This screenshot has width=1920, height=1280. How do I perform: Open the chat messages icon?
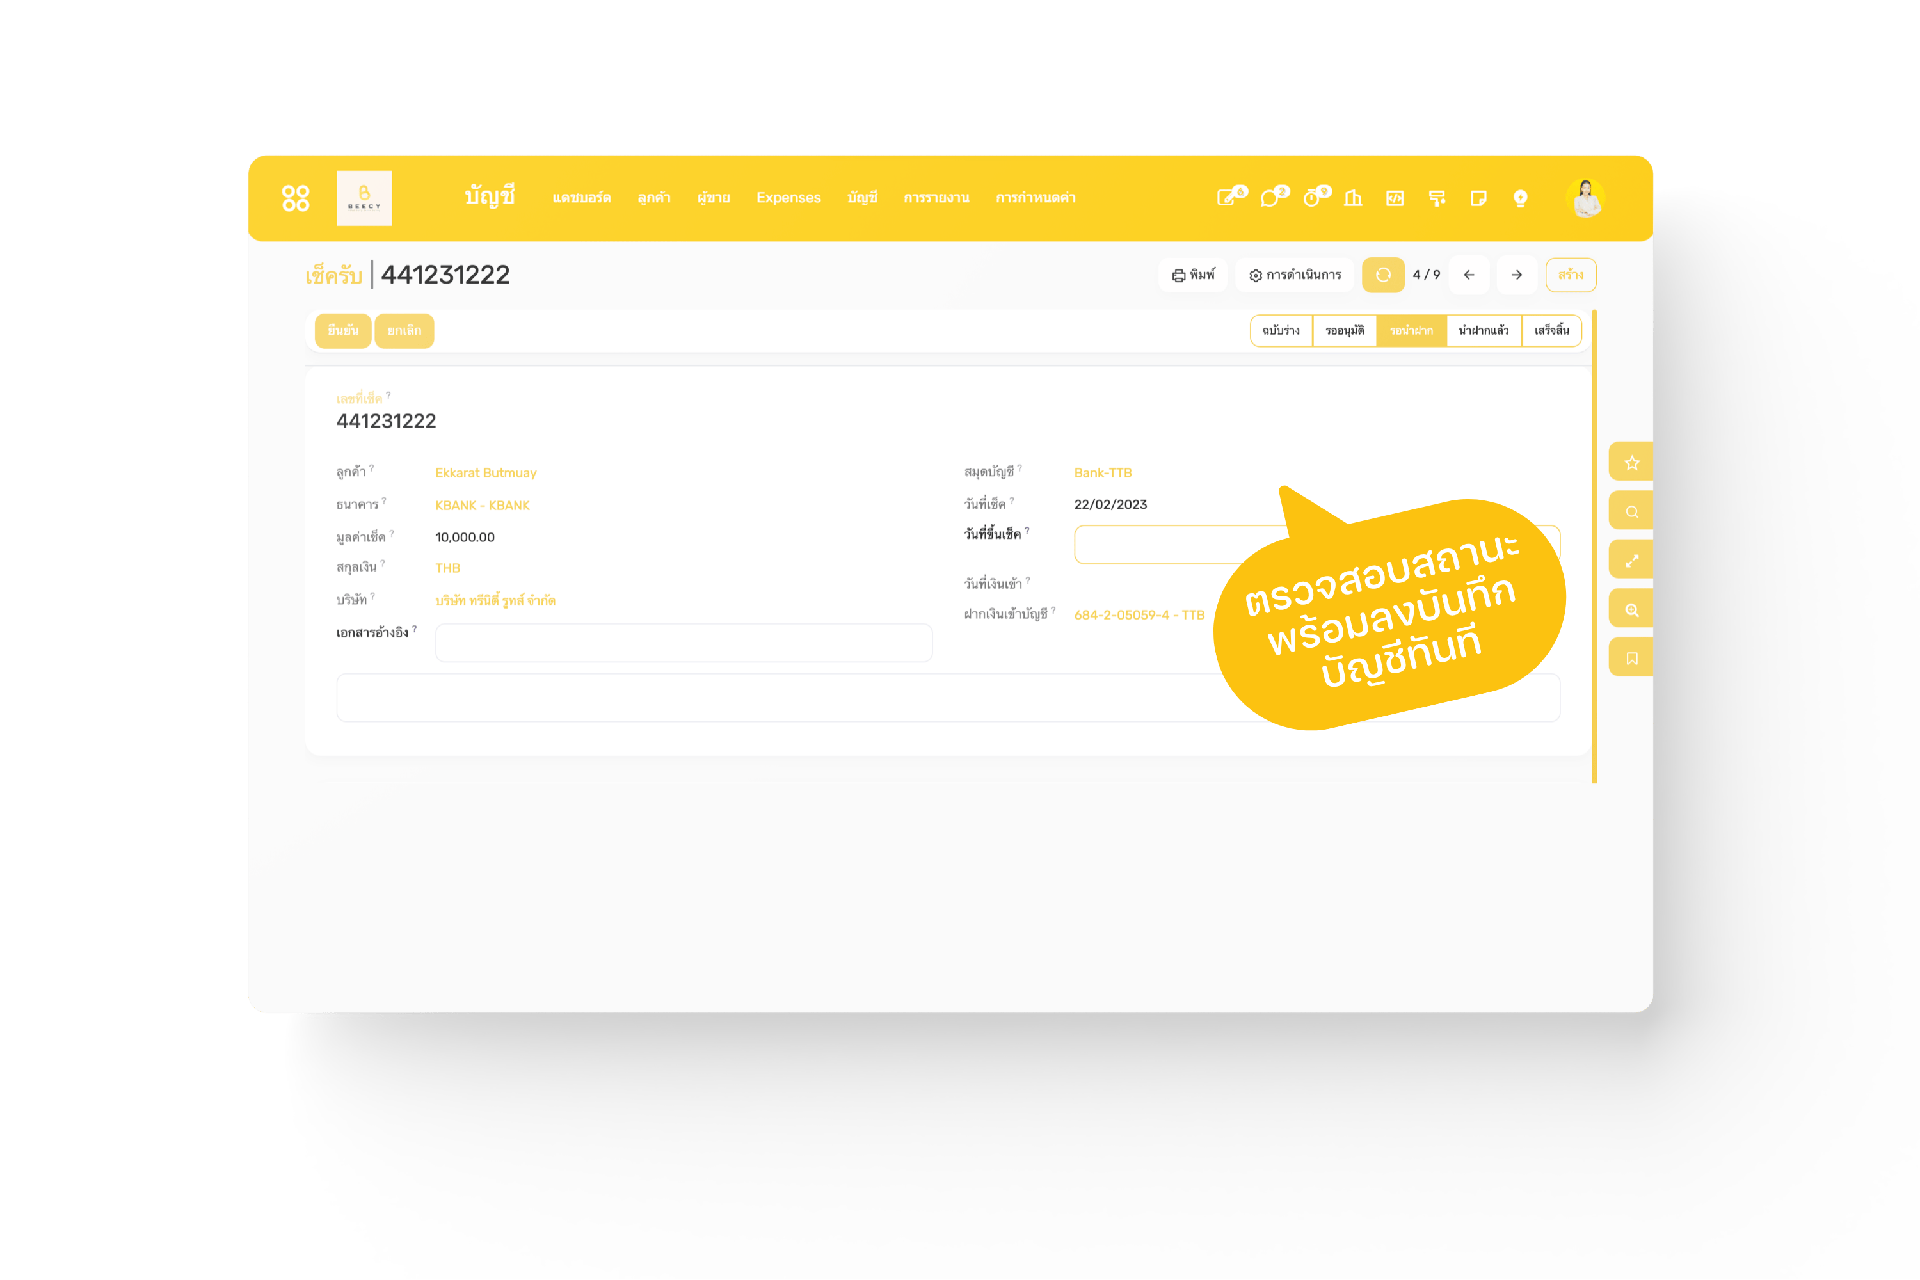click(1272, 197)
